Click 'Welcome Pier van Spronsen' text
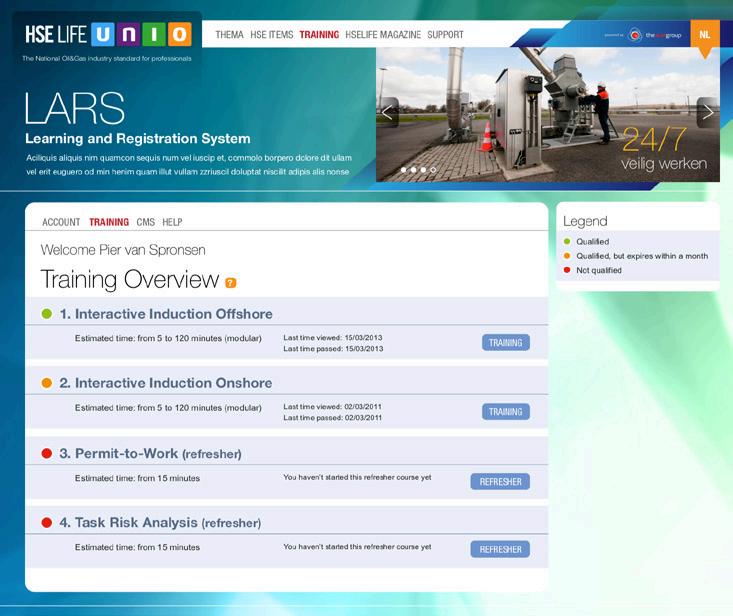Image resolution: width=733 pixels, height=616 pixels. click(123, 250)
